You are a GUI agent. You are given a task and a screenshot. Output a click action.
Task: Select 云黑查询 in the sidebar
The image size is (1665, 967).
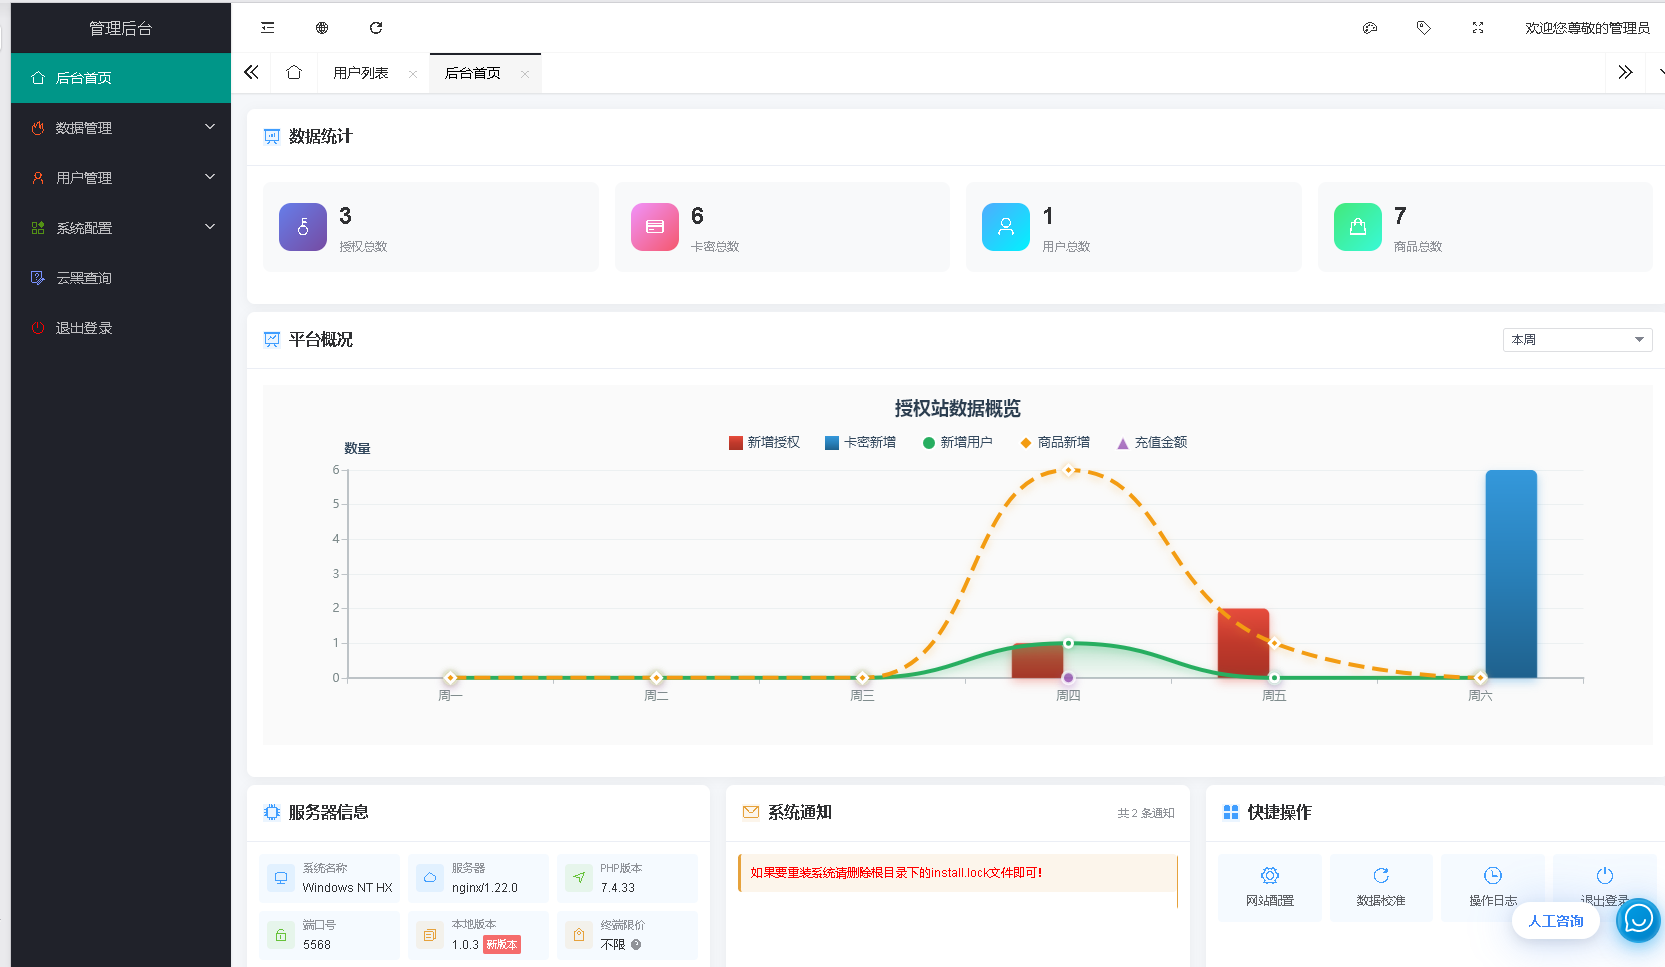120,277
